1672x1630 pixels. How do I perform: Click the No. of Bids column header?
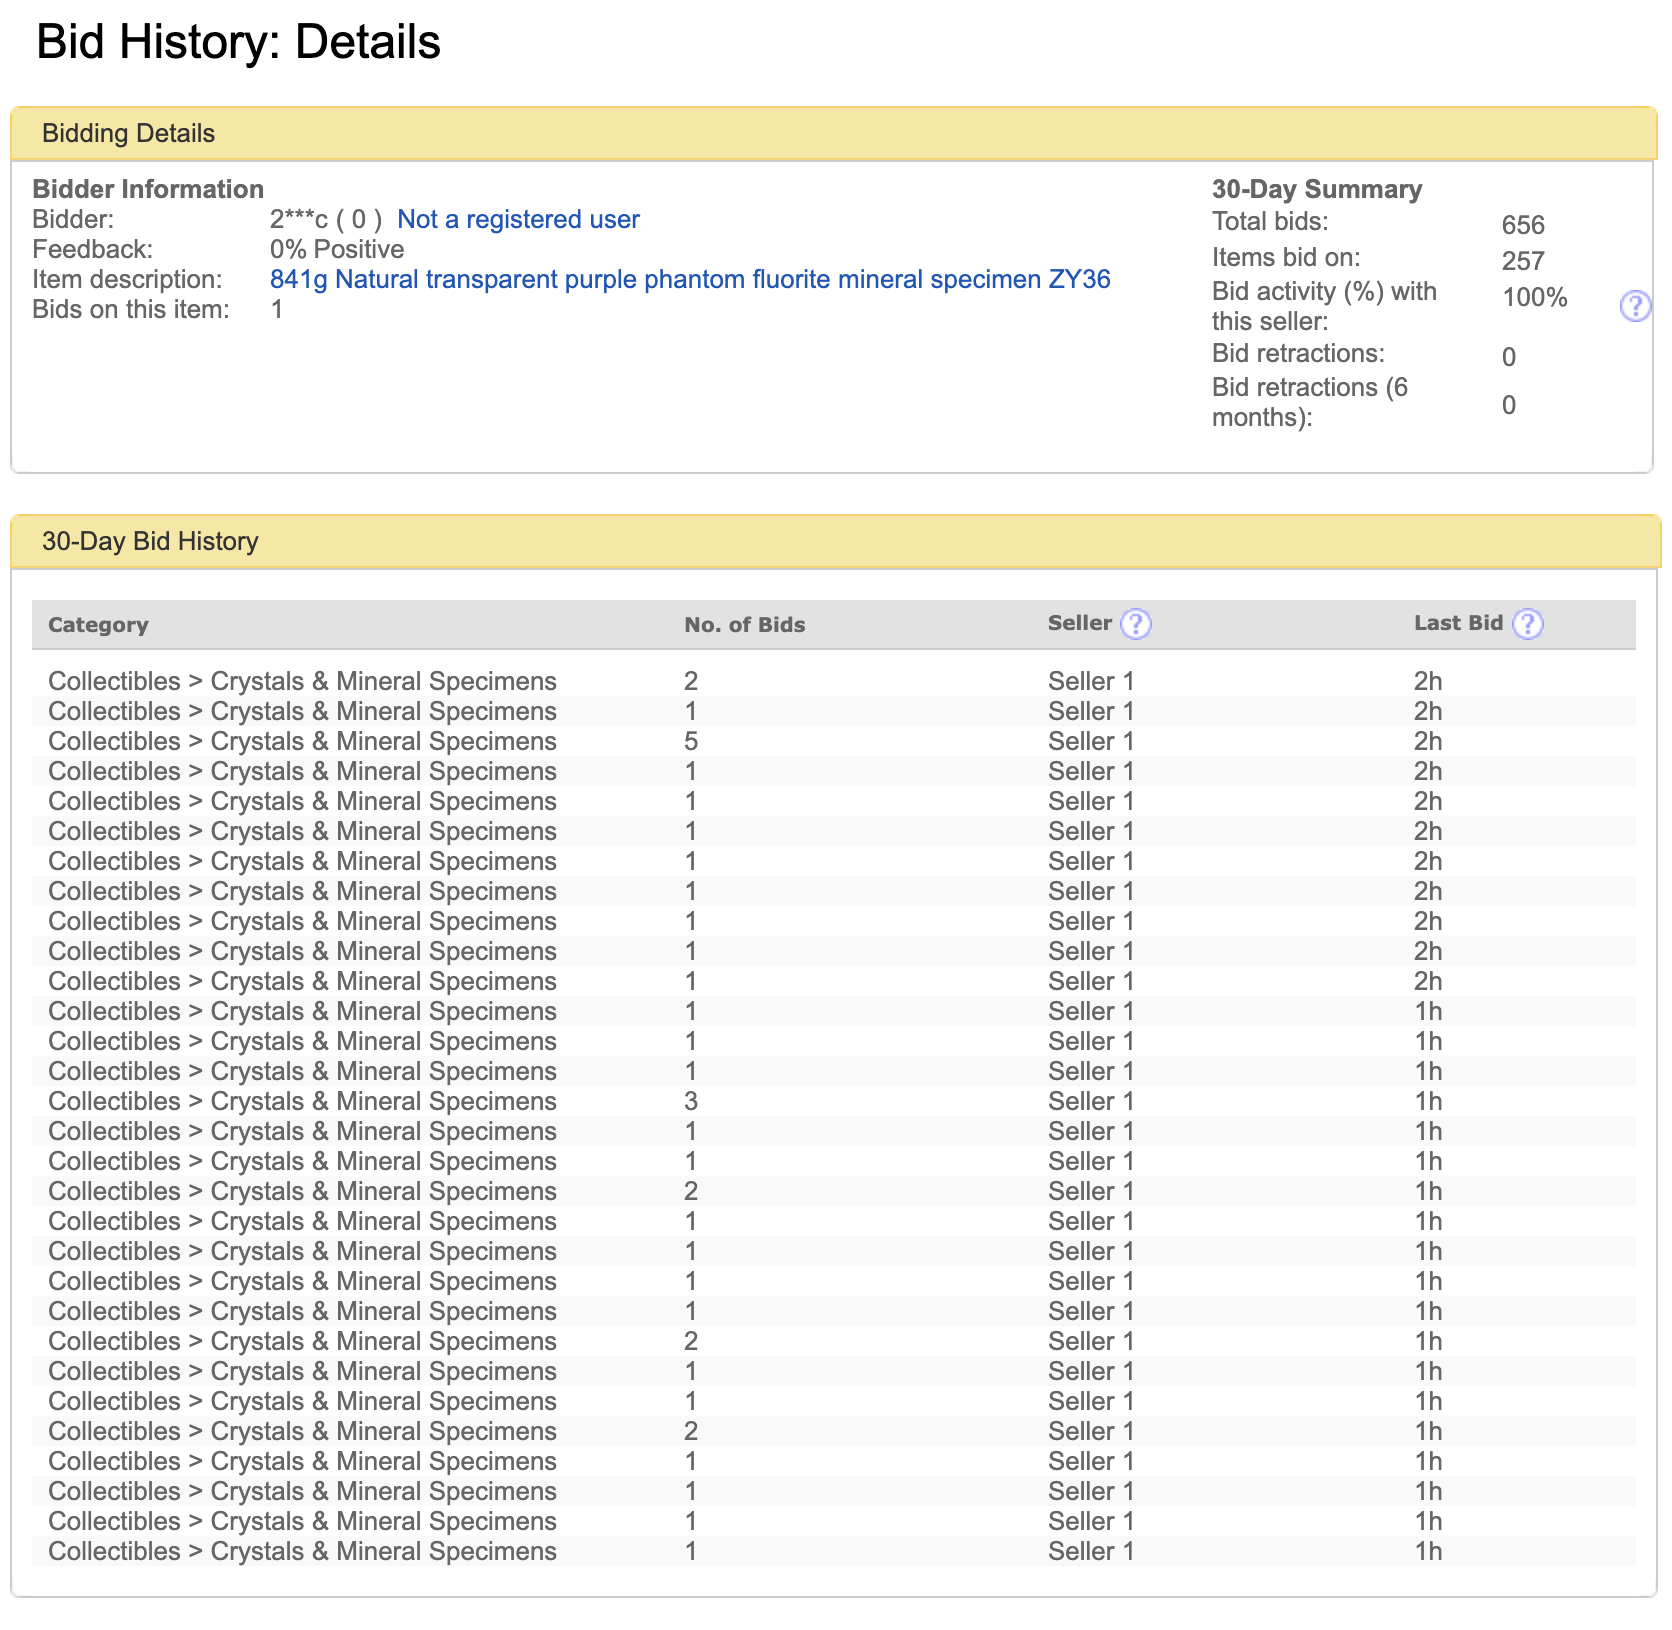(x=744, y=625)
